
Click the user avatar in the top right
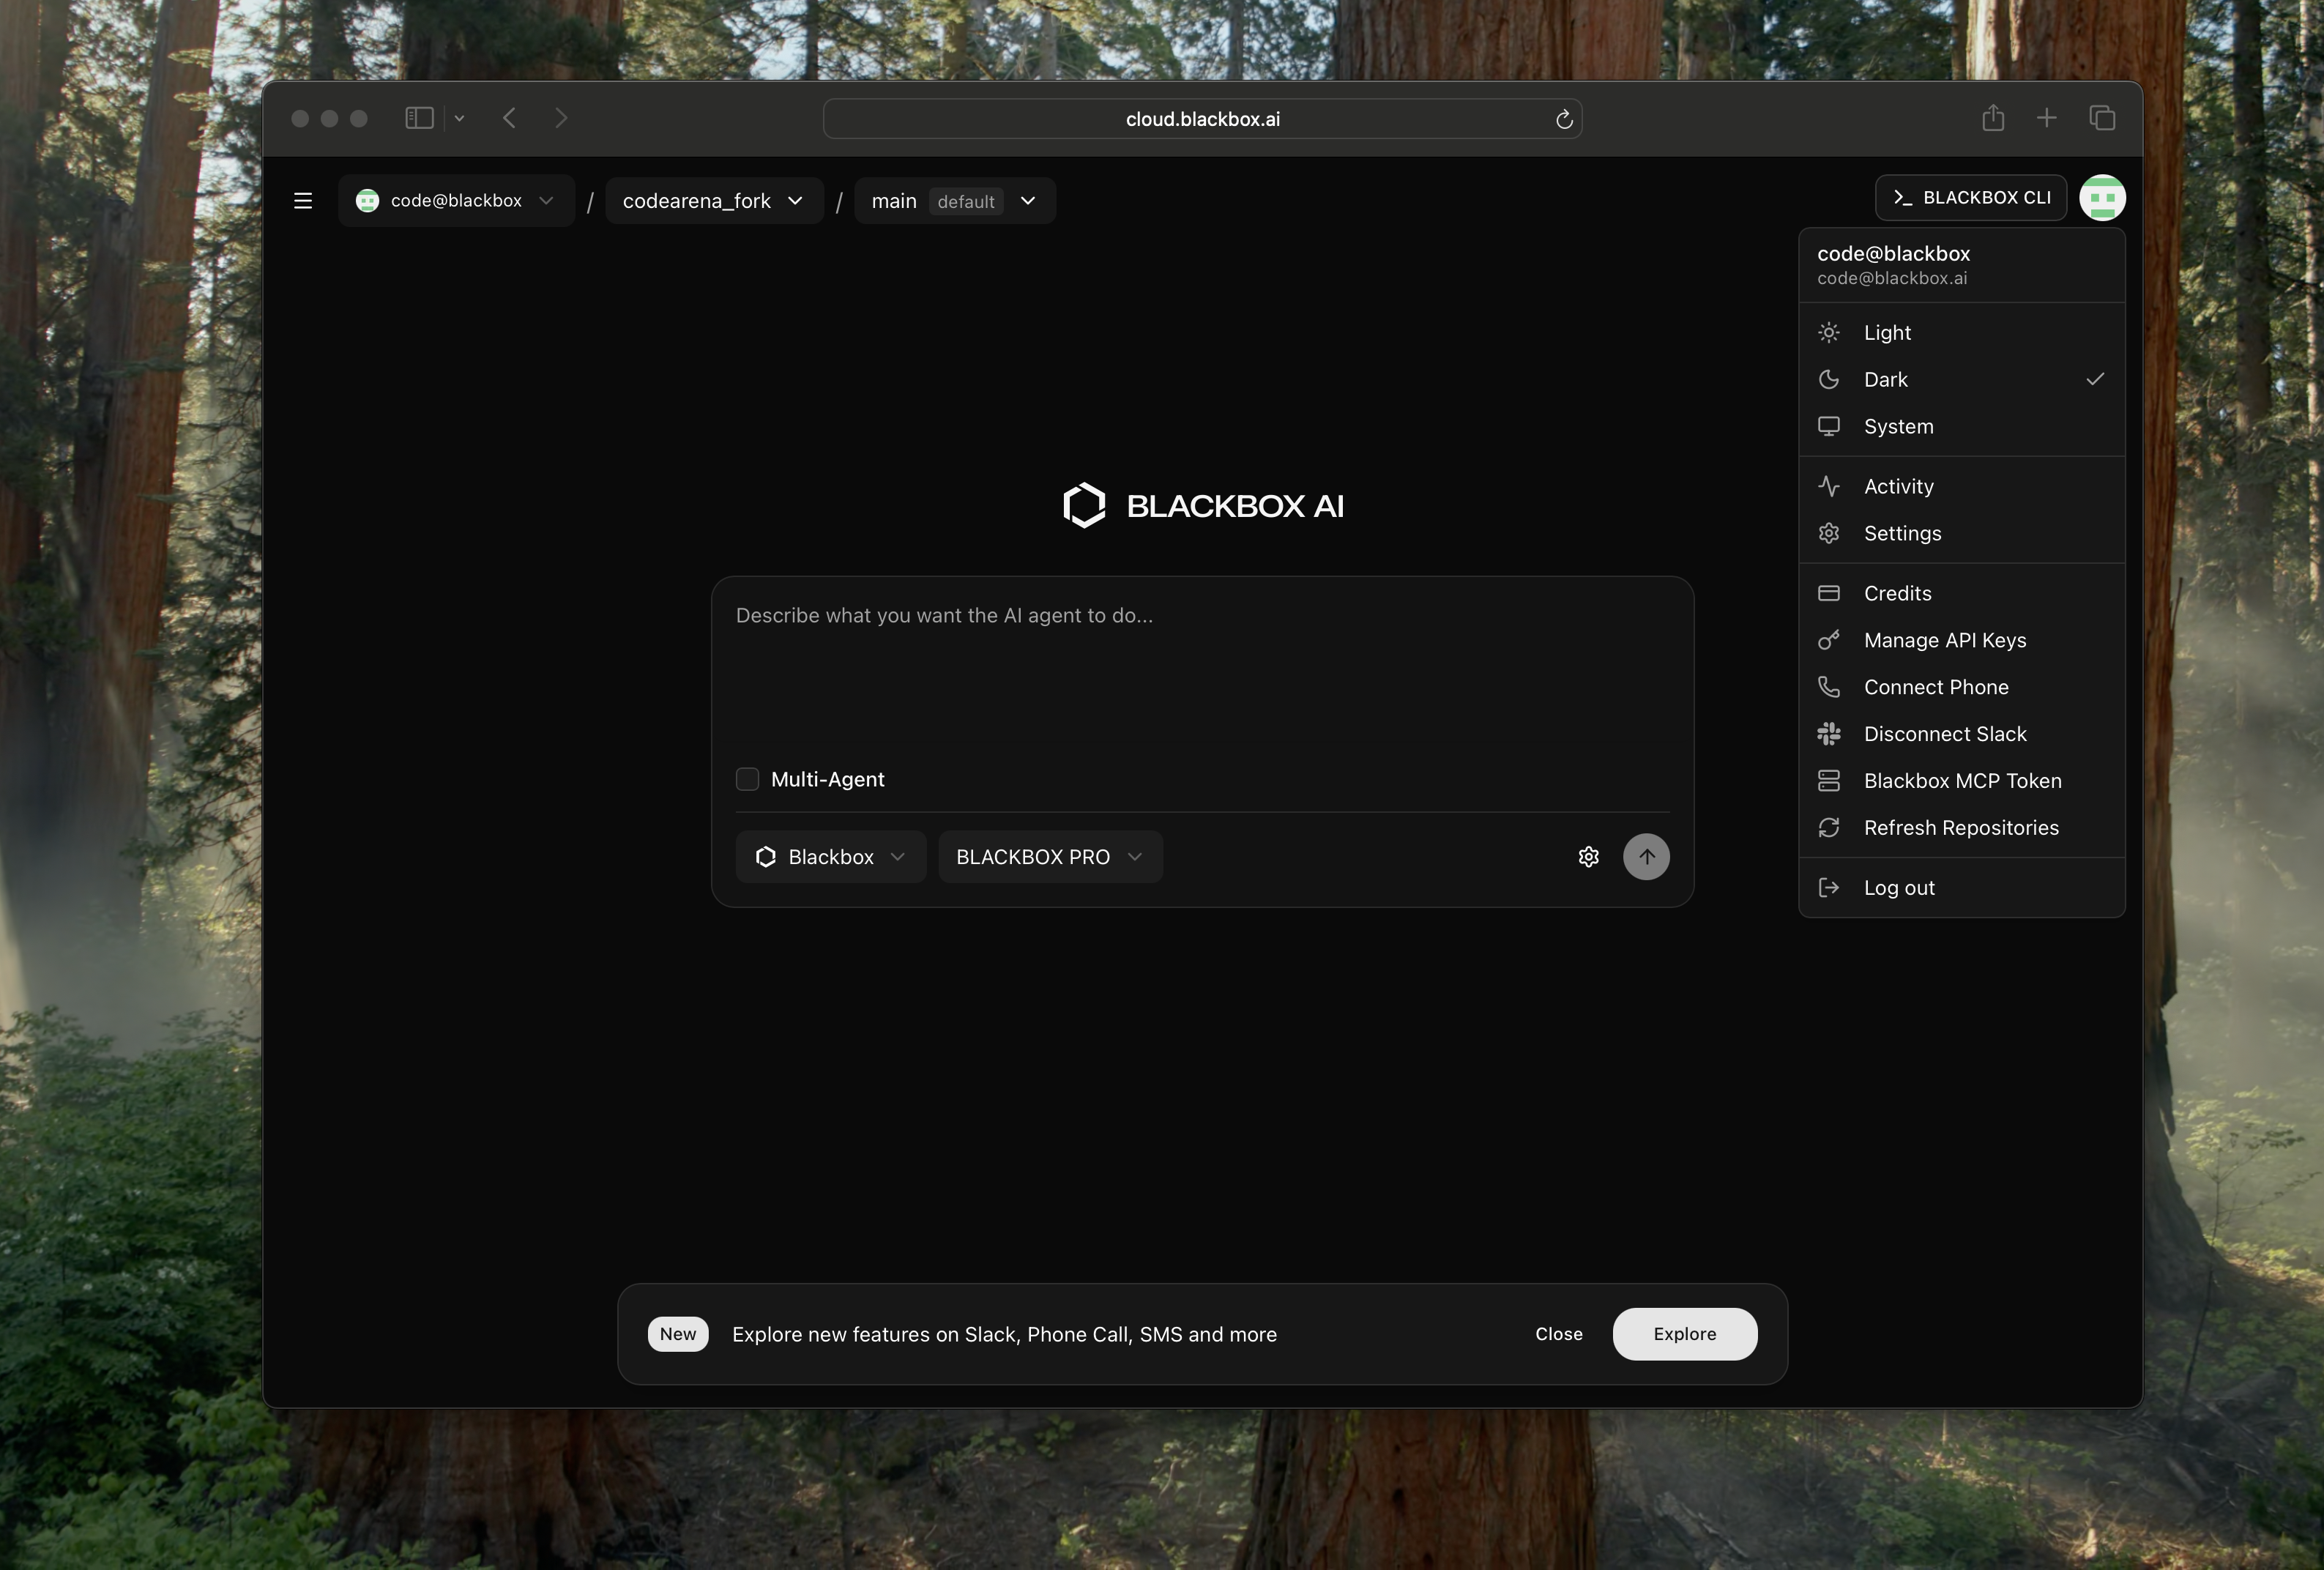2102,198
